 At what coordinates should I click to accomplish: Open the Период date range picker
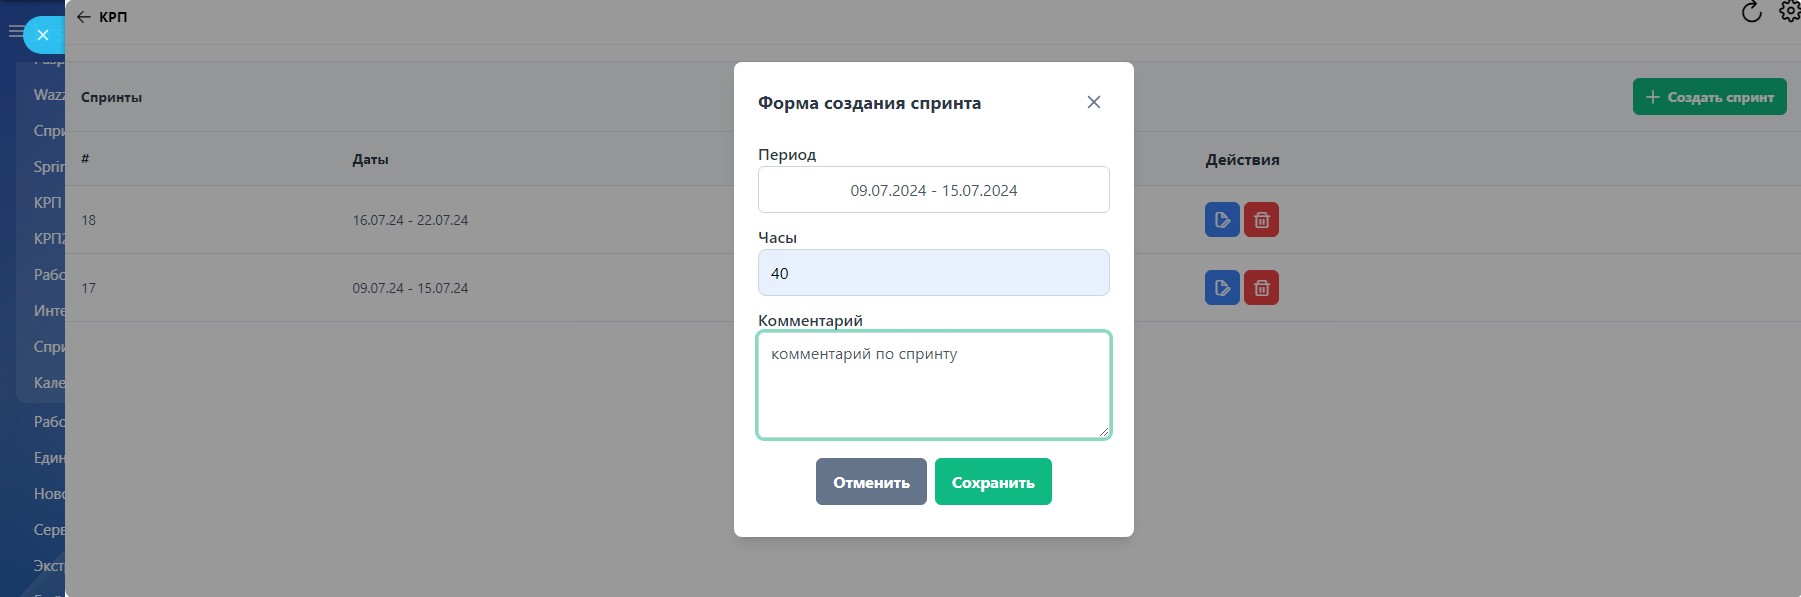pyautogui.click(x=933, y=190)
